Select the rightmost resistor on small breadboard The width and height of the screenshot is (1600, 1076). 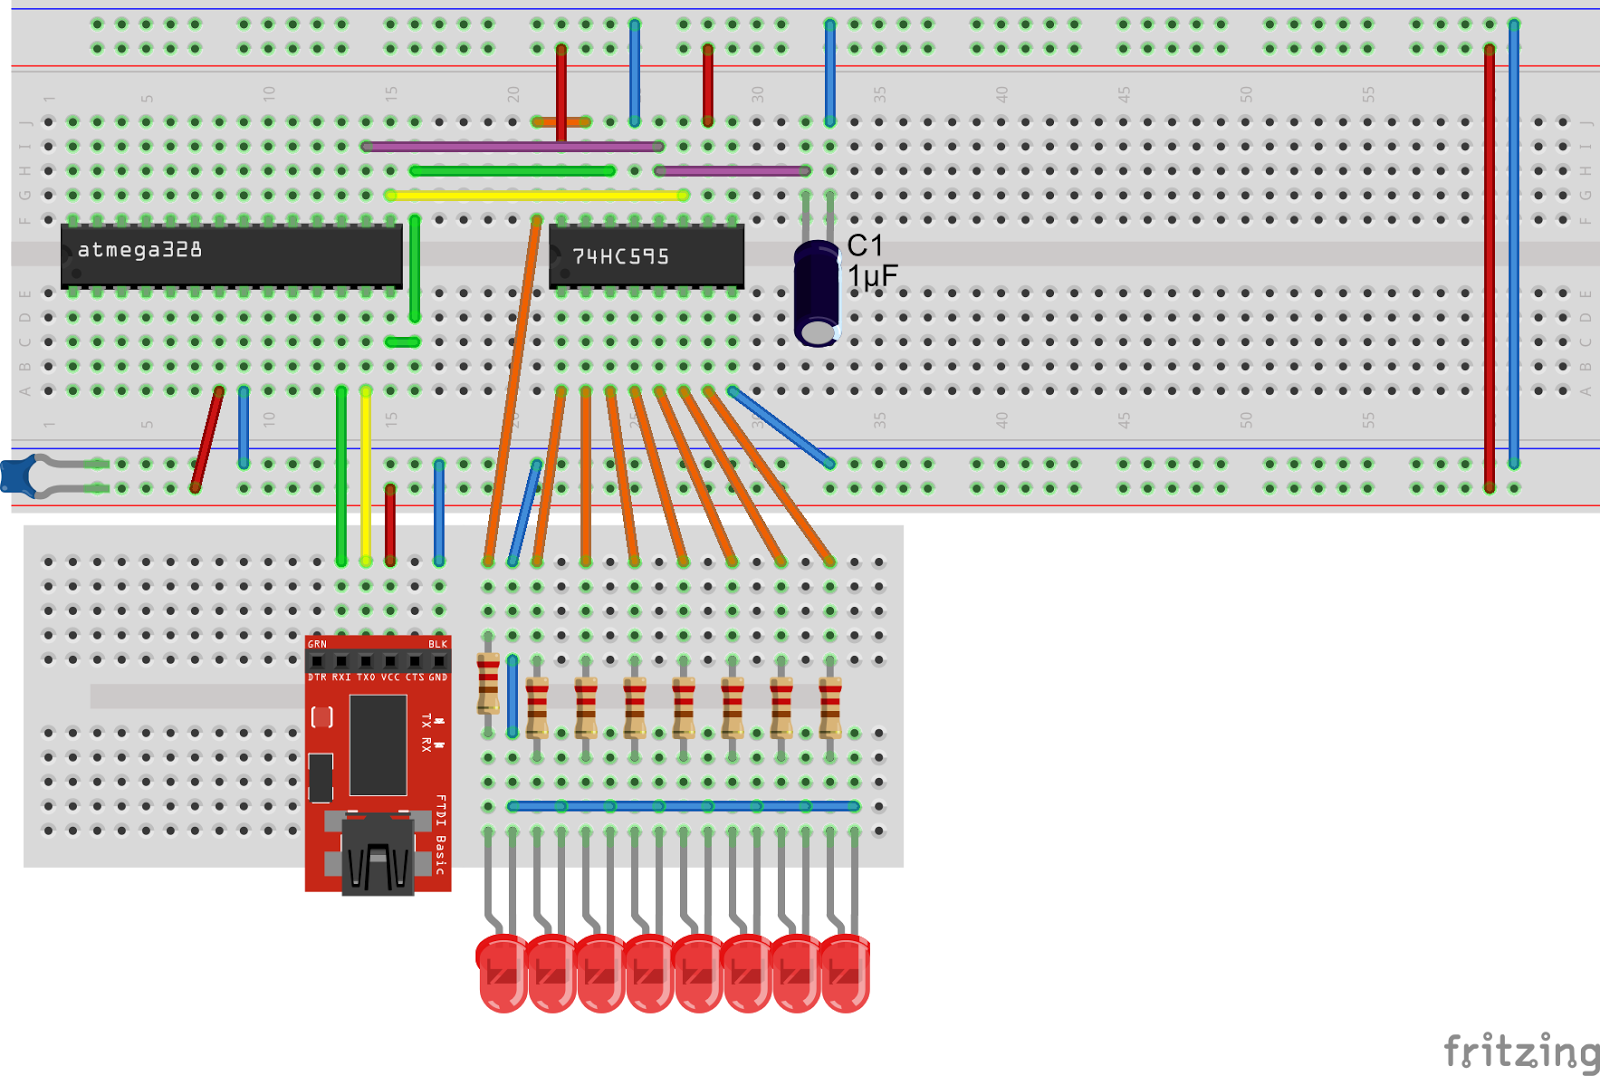coord(830,708)
